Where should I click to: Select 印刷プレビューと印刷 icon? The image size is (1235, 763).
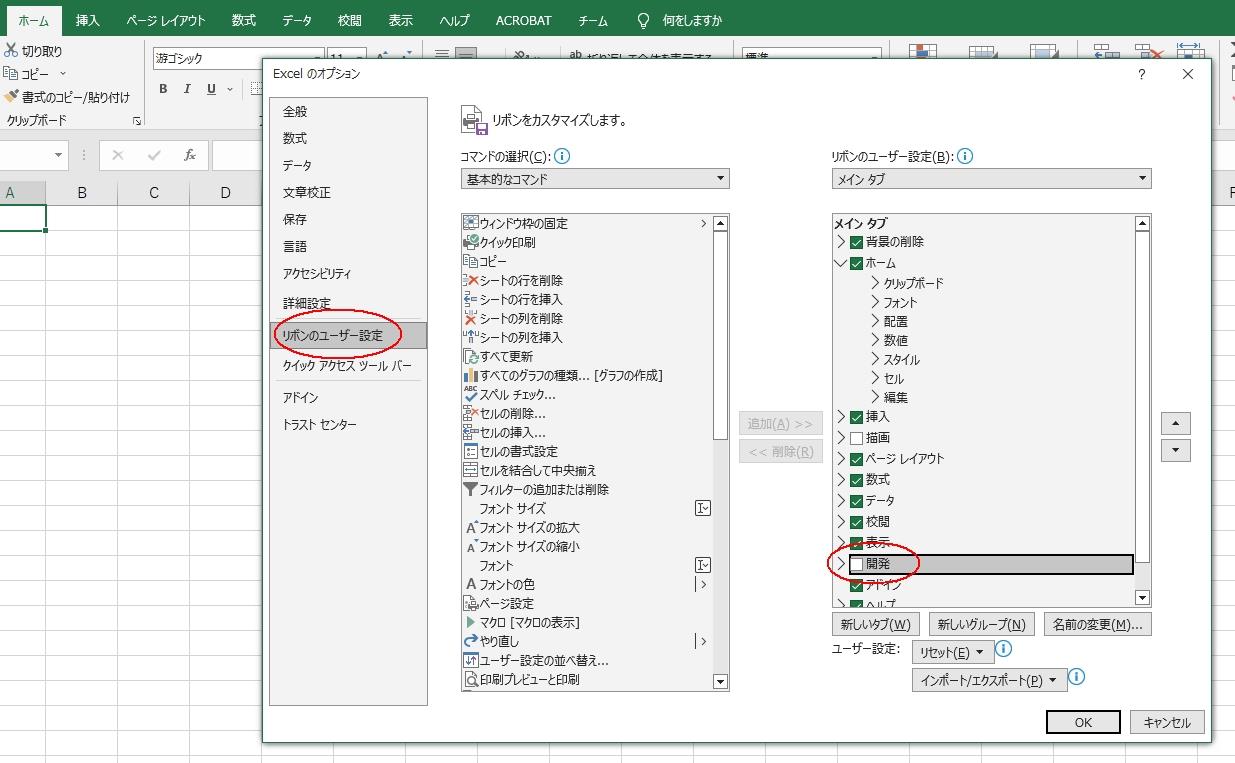pyautogui.click(x=471, y=679)
